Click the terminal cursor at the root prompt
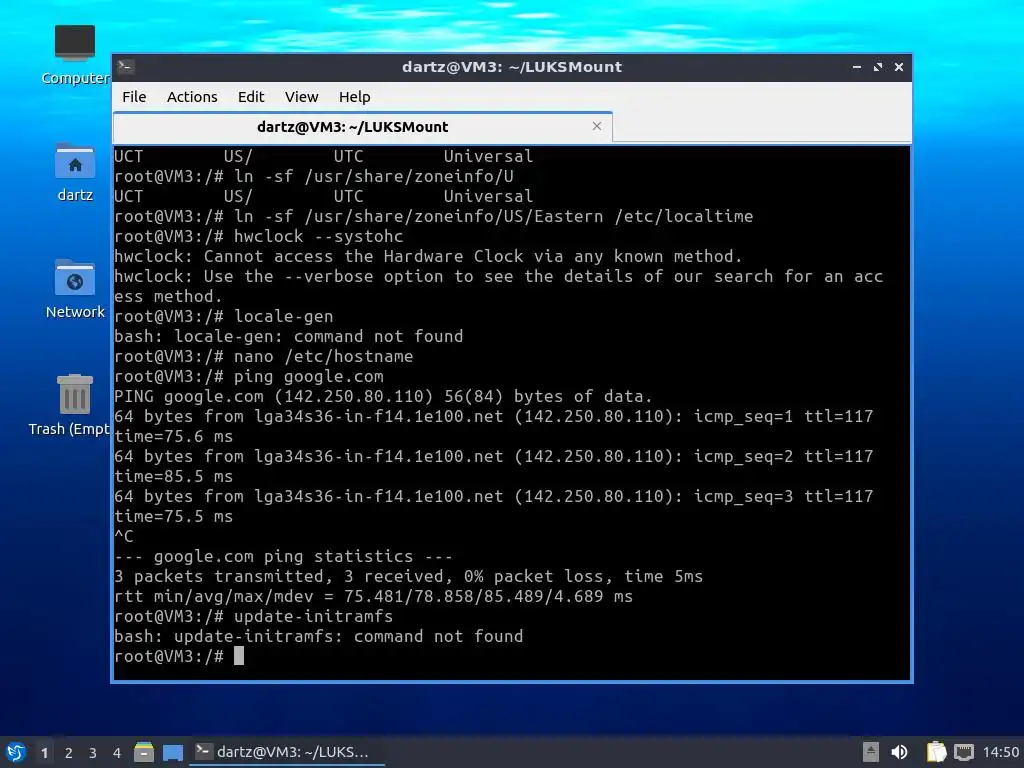Screen dimensions: 1024x768 click(239, 656)
